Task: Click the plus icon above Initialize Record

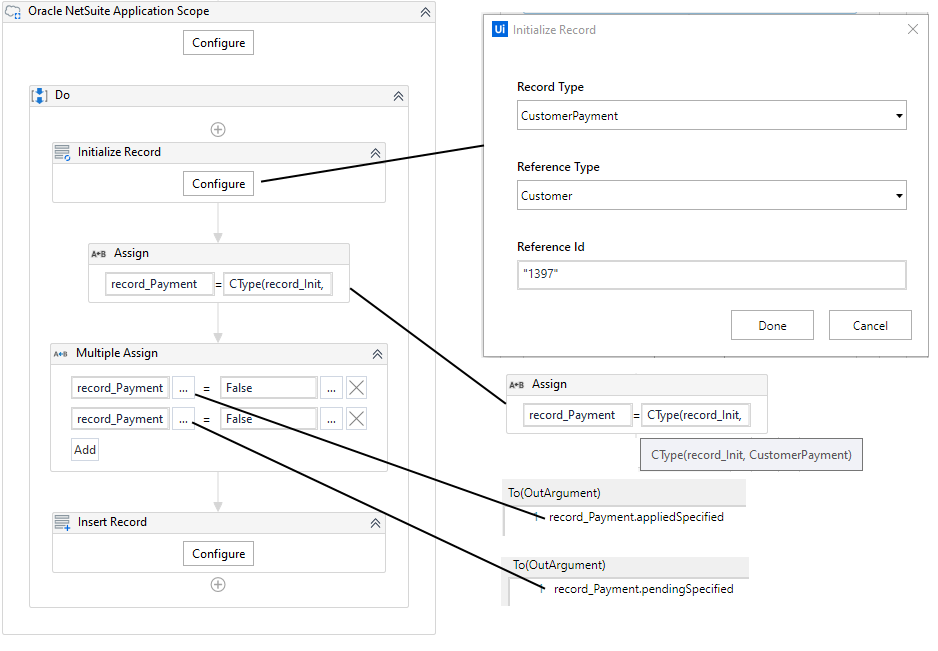Action: tap(218, 129)
